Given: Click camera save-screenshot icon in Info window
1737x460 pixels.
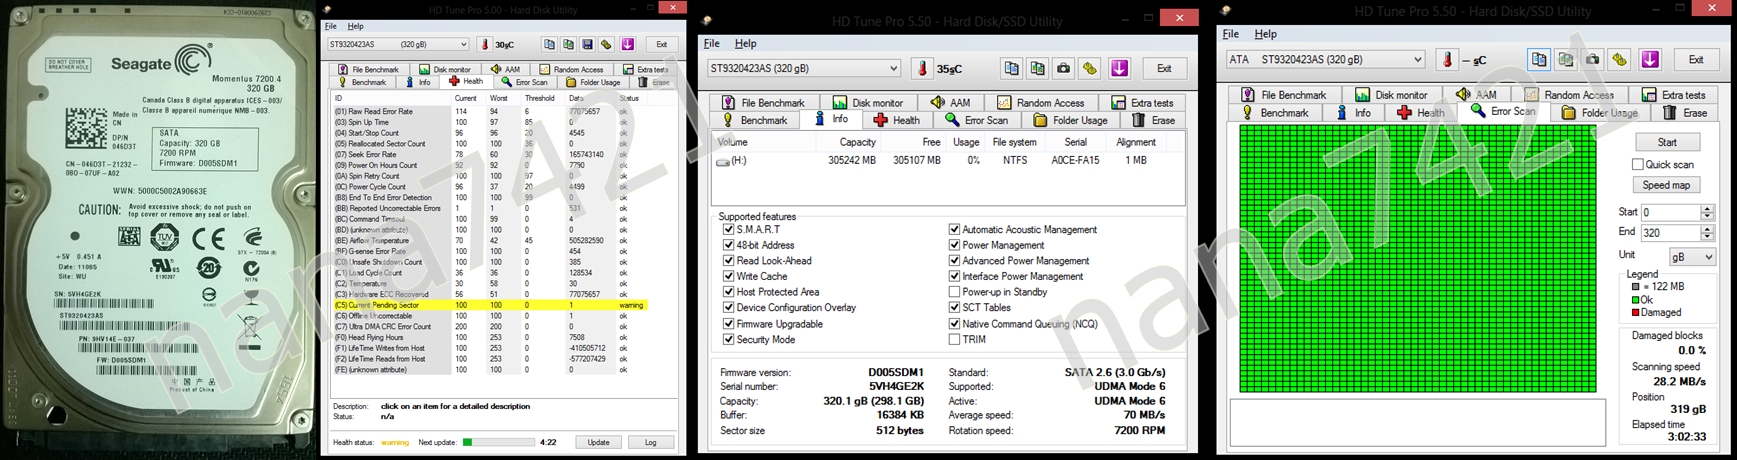Looking at the screenshot, I should 1063,68.
